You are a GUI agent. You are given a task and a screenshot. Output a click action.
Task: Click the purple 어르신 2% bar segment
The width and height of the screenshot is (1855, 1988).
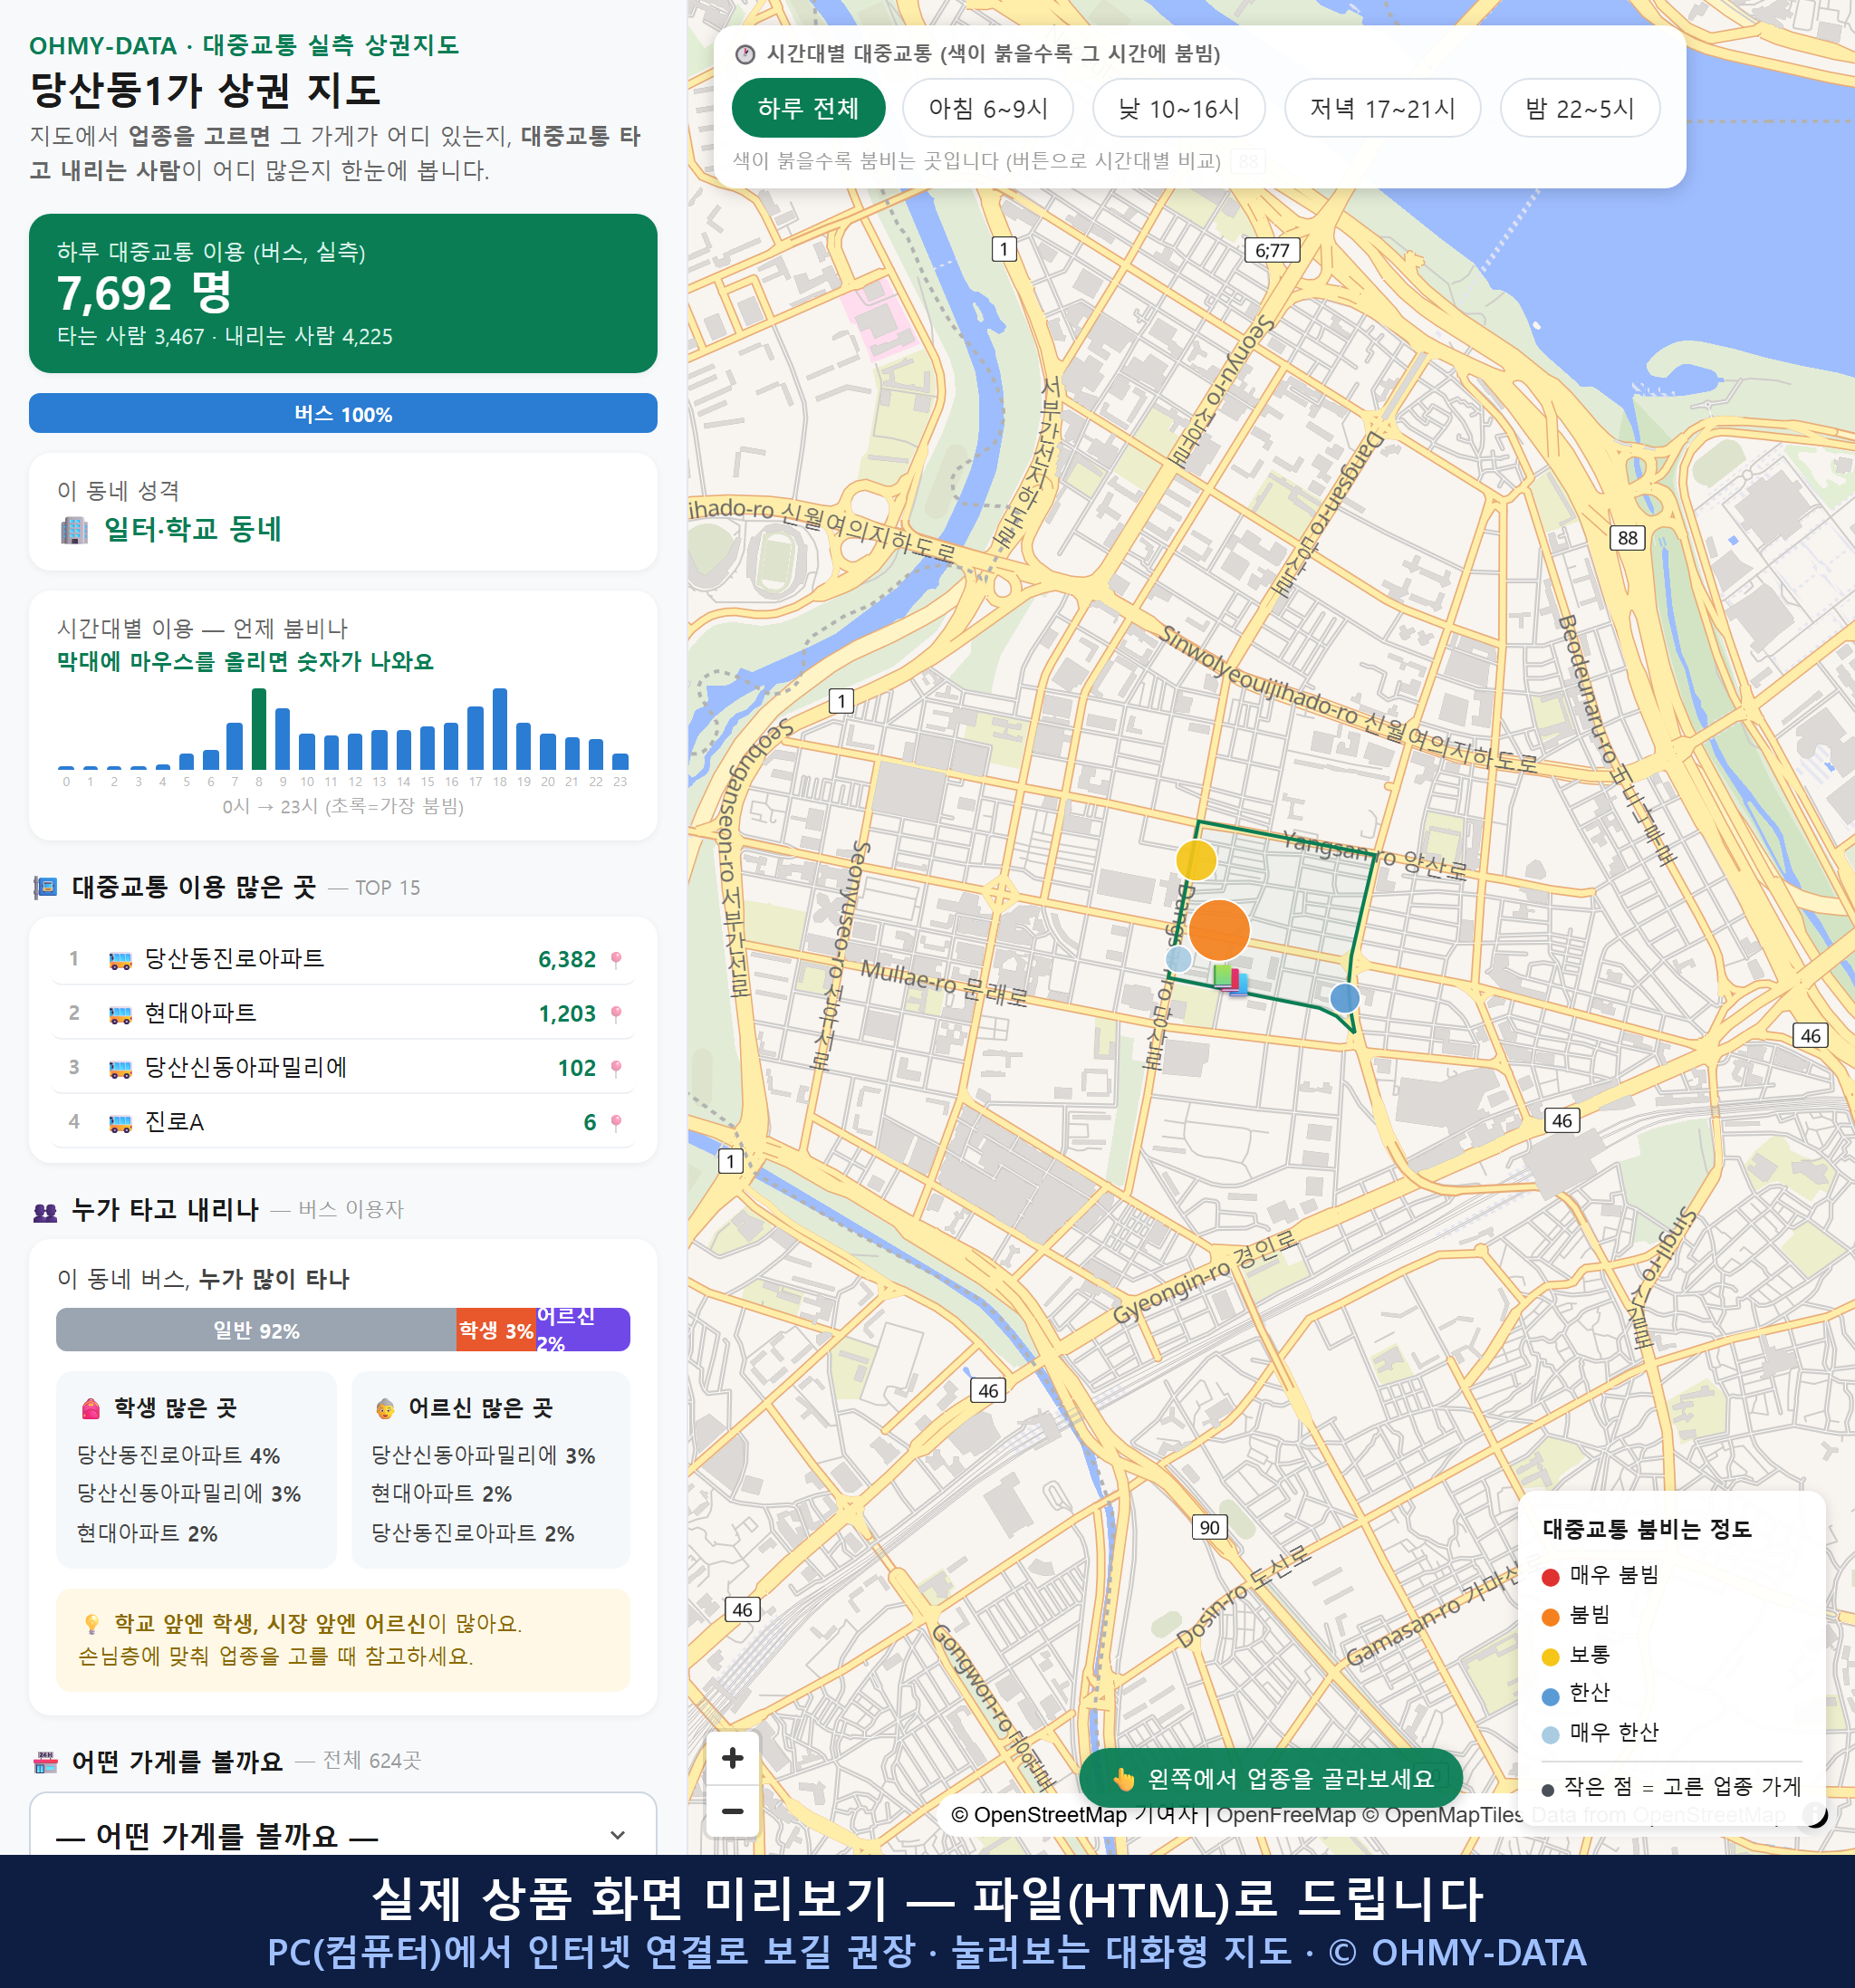point(583,1330)
